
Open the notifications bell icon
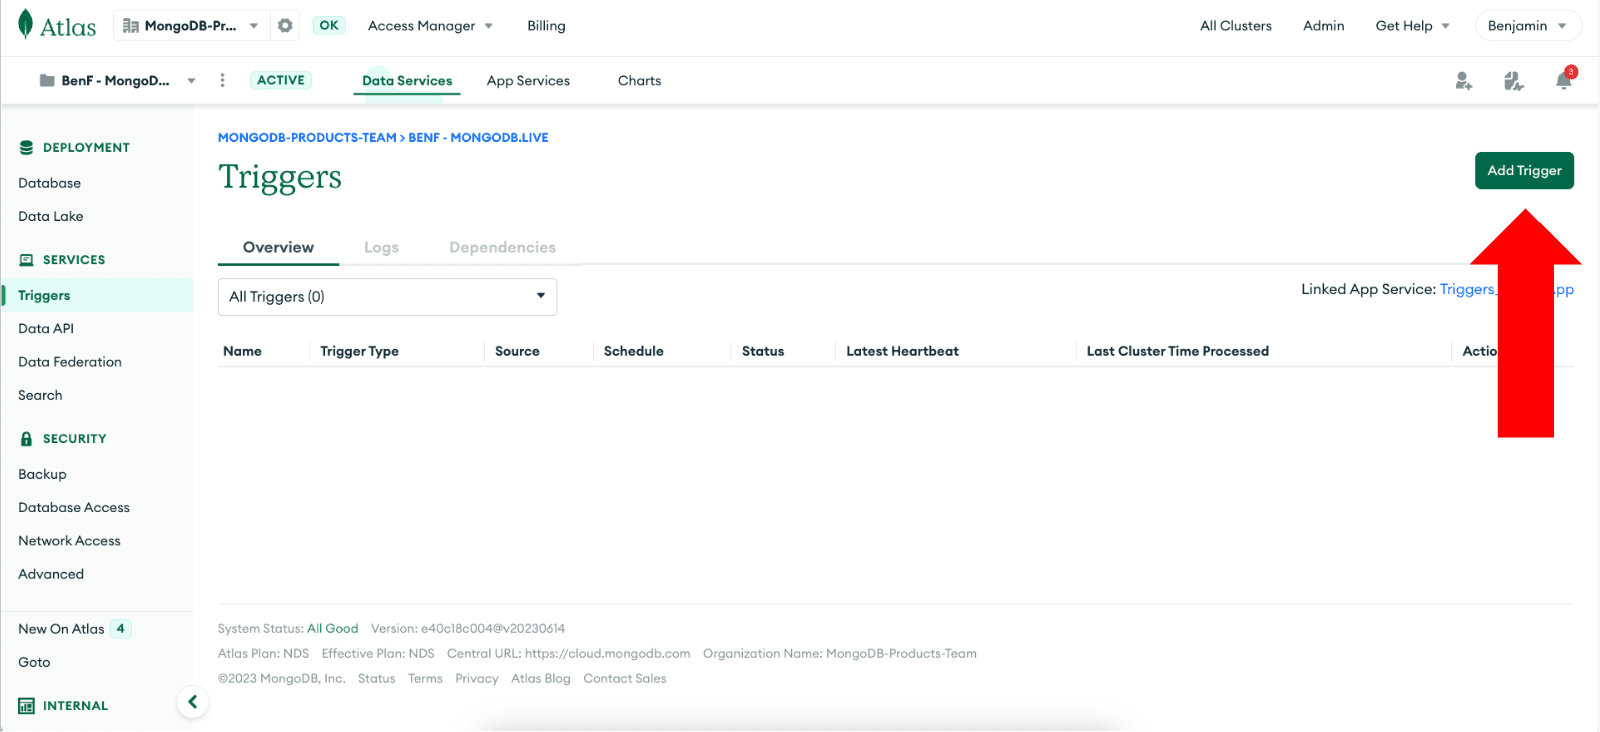click(1563, 81)
